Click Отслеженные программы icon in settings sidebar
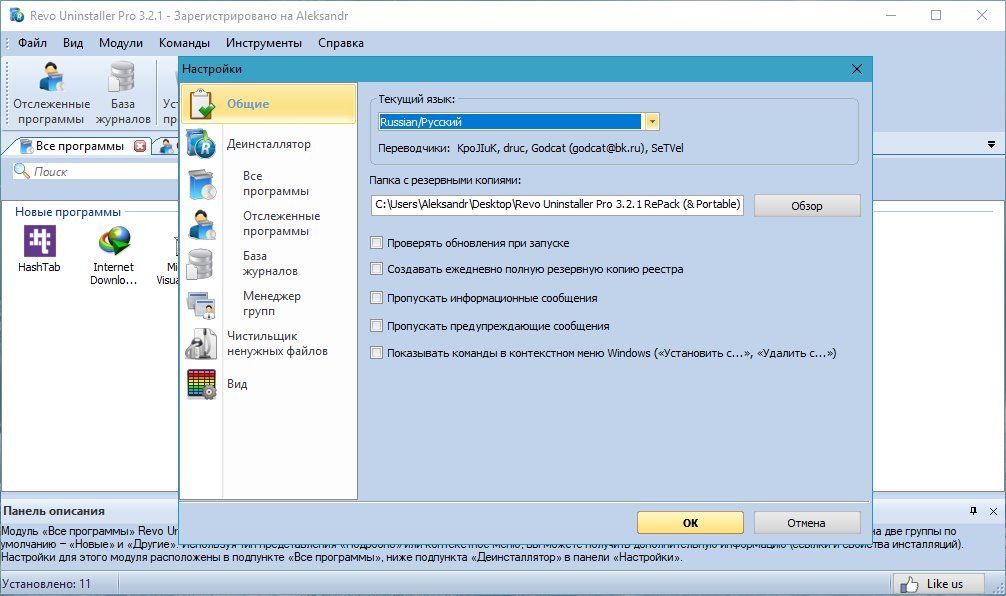Screen dimensions: 1006x596 (203, 224)
